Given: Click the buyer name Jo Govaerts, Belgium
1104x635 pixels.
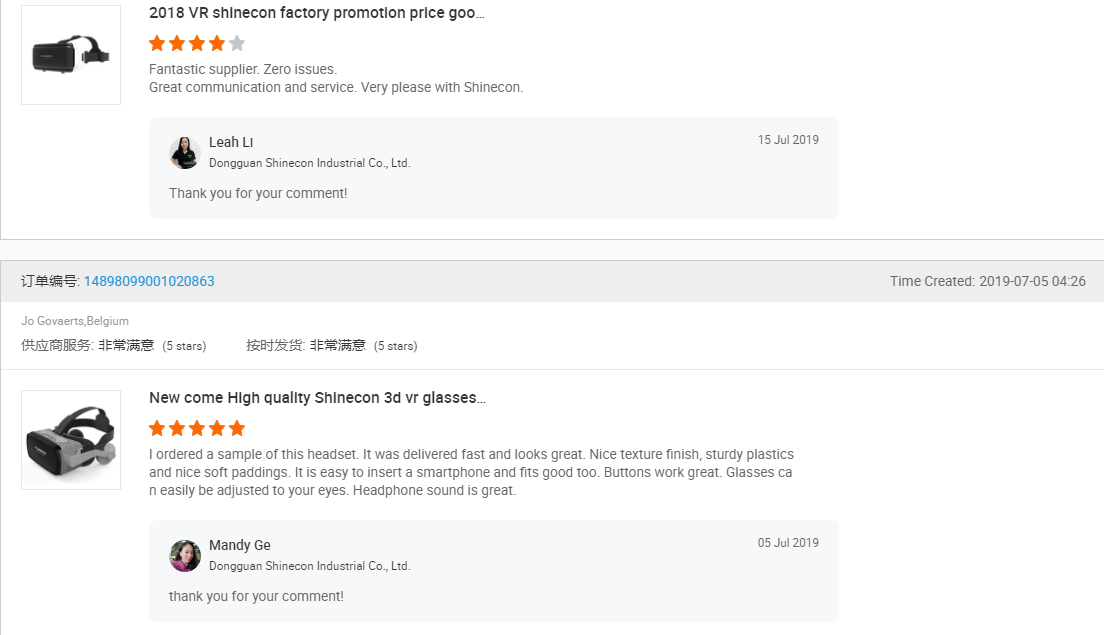Looking at the screenshot, I should (75, 321).
